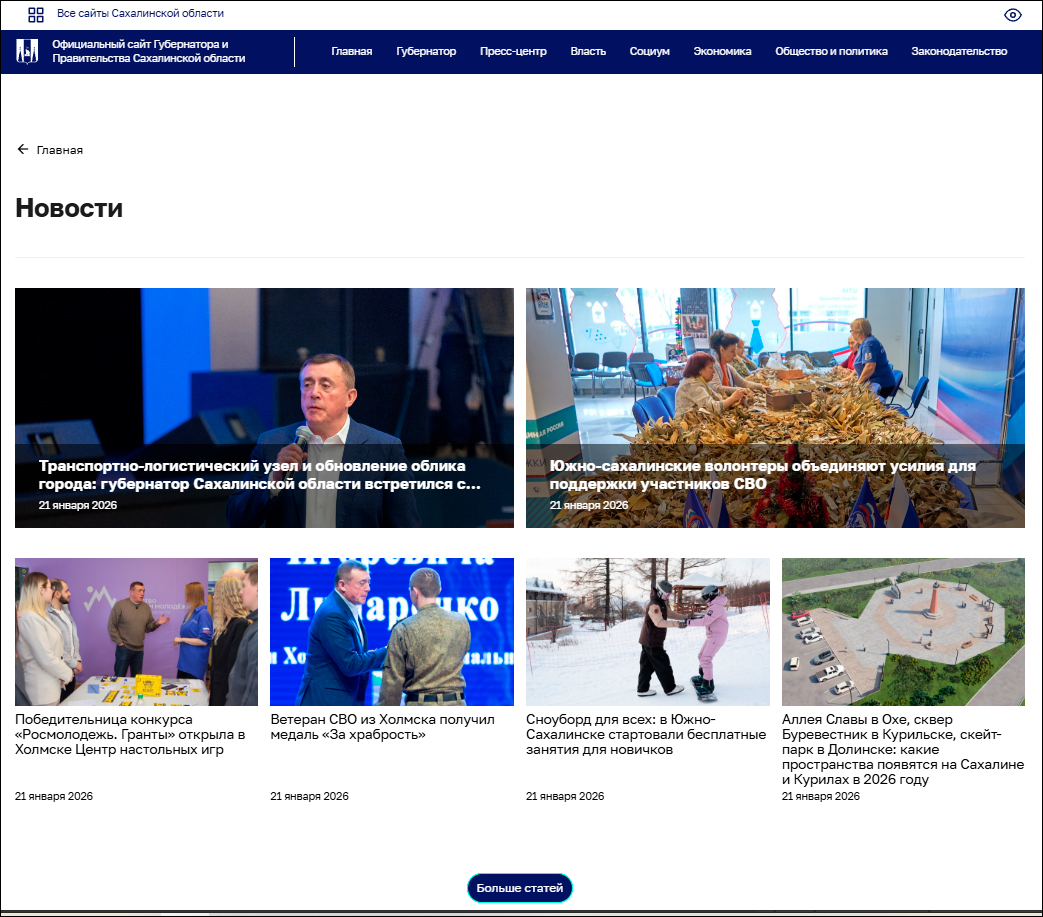Screen dimensions: 1043x917
Task: Open the Ветеран СВО из Холмска headline
Action: click(382, 727)
